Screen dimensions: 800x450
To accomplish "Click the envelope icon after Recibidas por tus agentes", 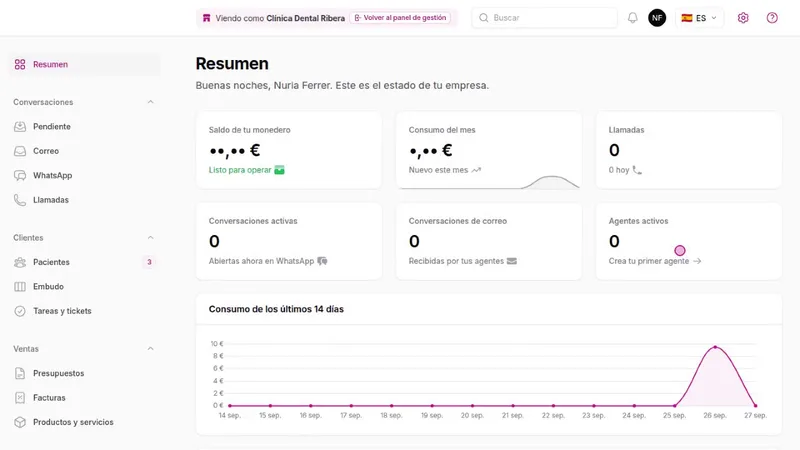I will [512, 261].
